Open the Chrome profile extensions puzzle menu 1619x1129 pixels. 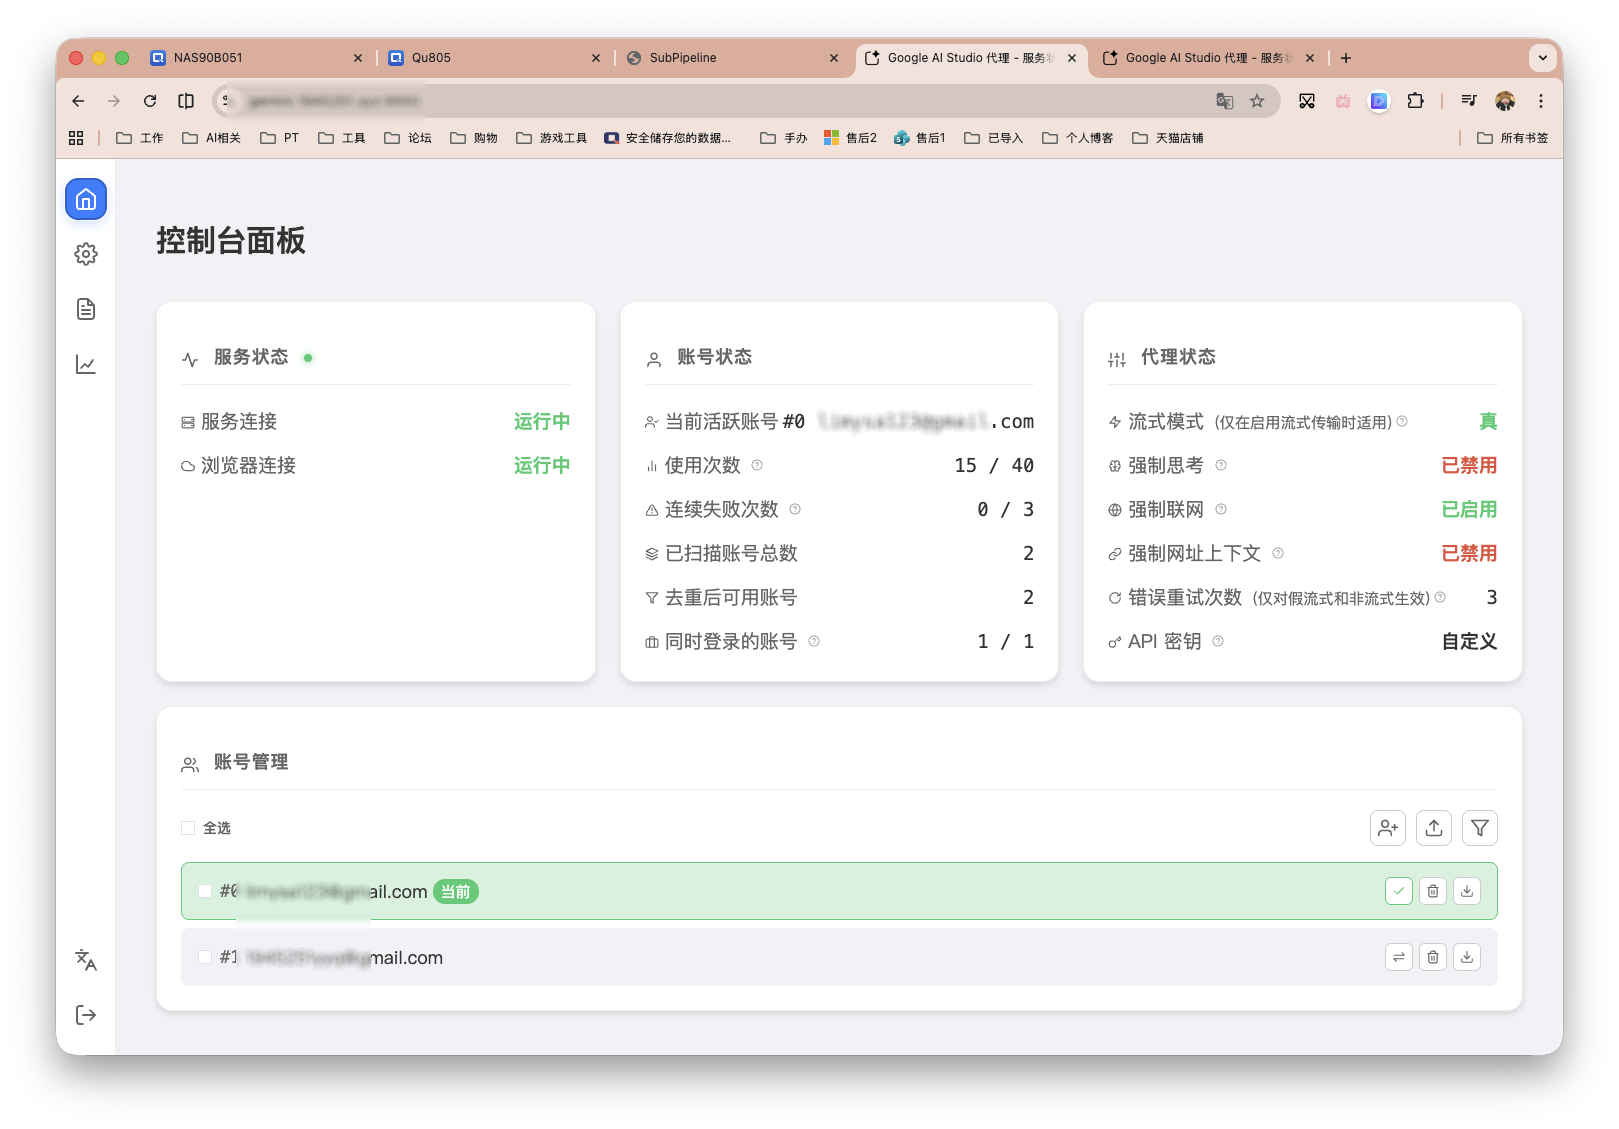pos(1415,100)
